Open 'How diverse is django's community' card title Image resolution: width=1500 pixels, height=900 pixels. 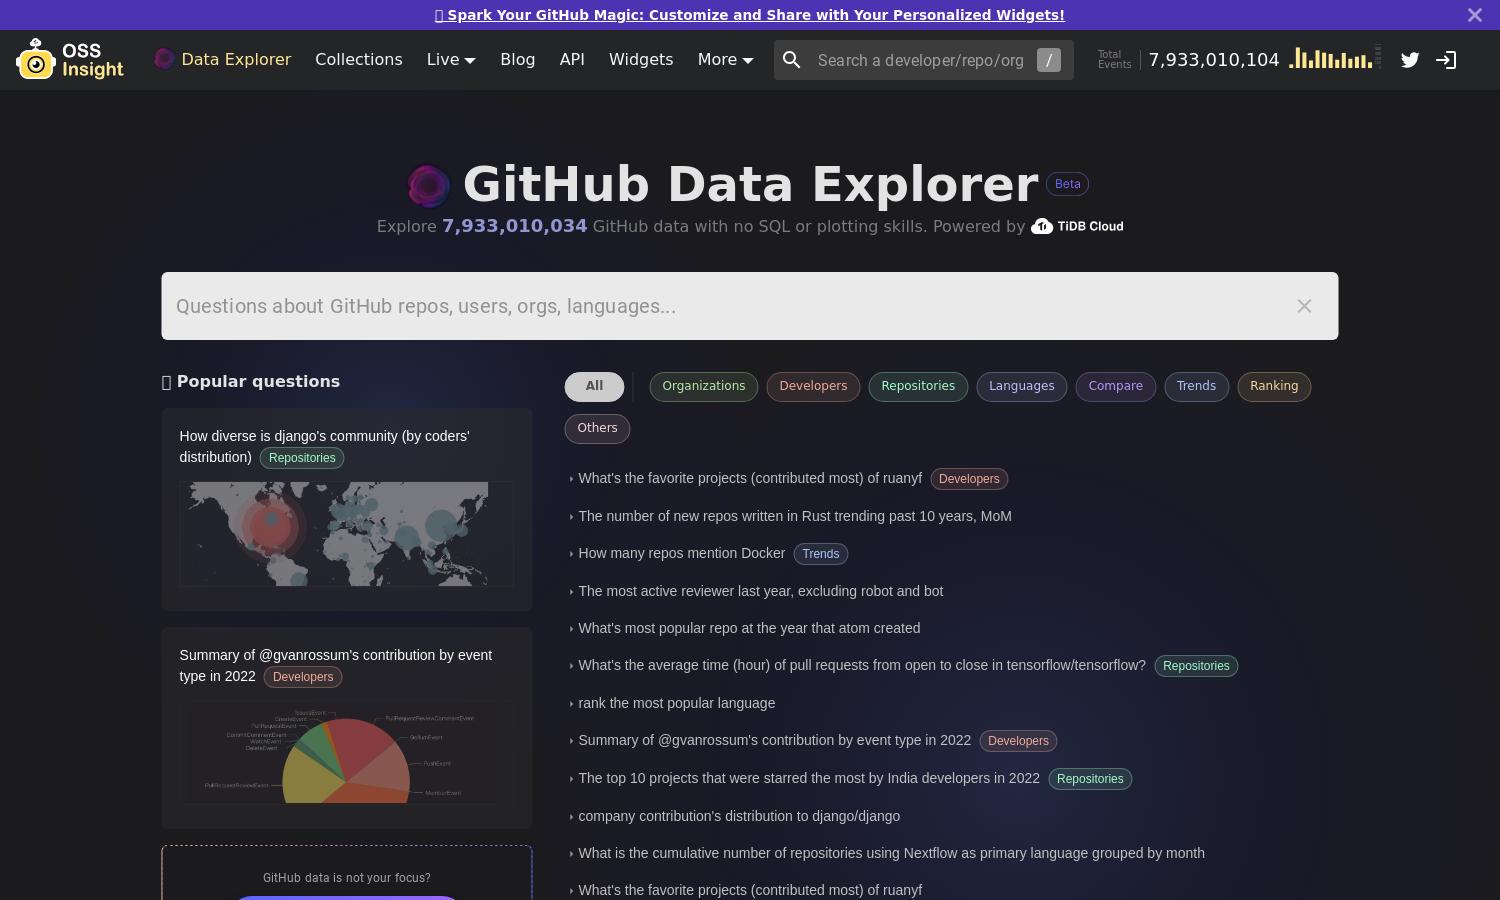tap(324, 446)
